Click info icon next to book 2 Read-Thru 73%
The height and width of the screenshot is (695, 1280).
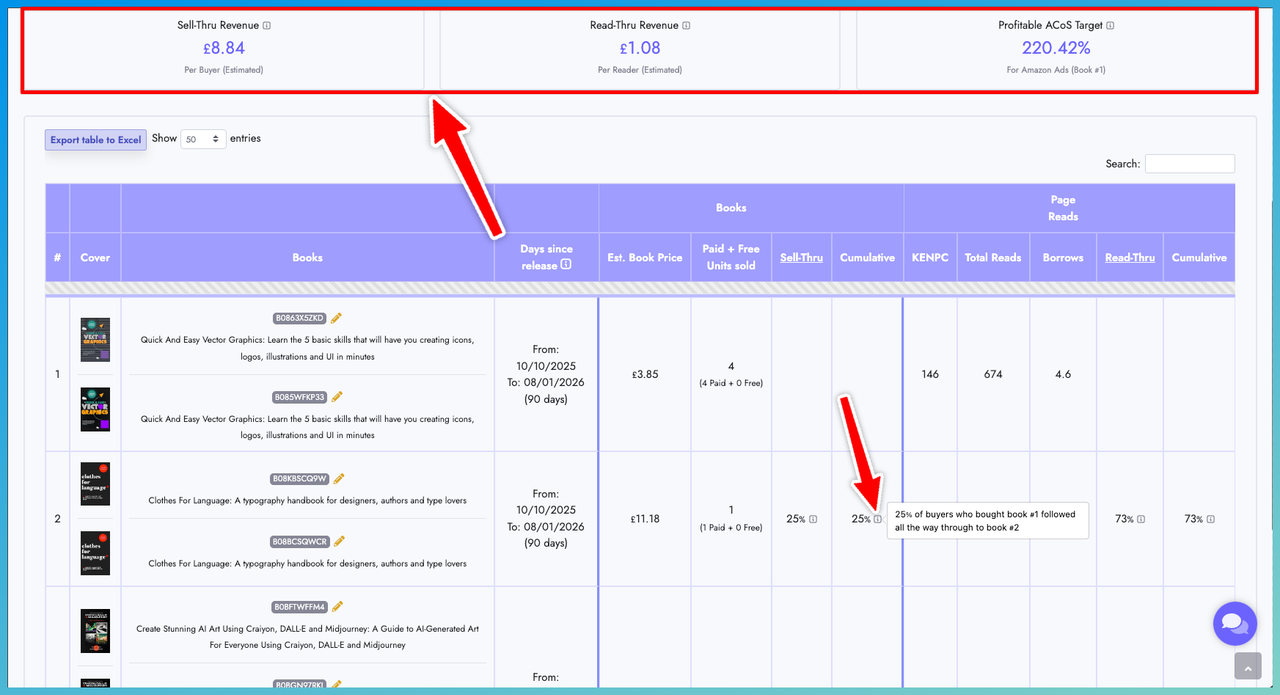(x=1141, y=519)
